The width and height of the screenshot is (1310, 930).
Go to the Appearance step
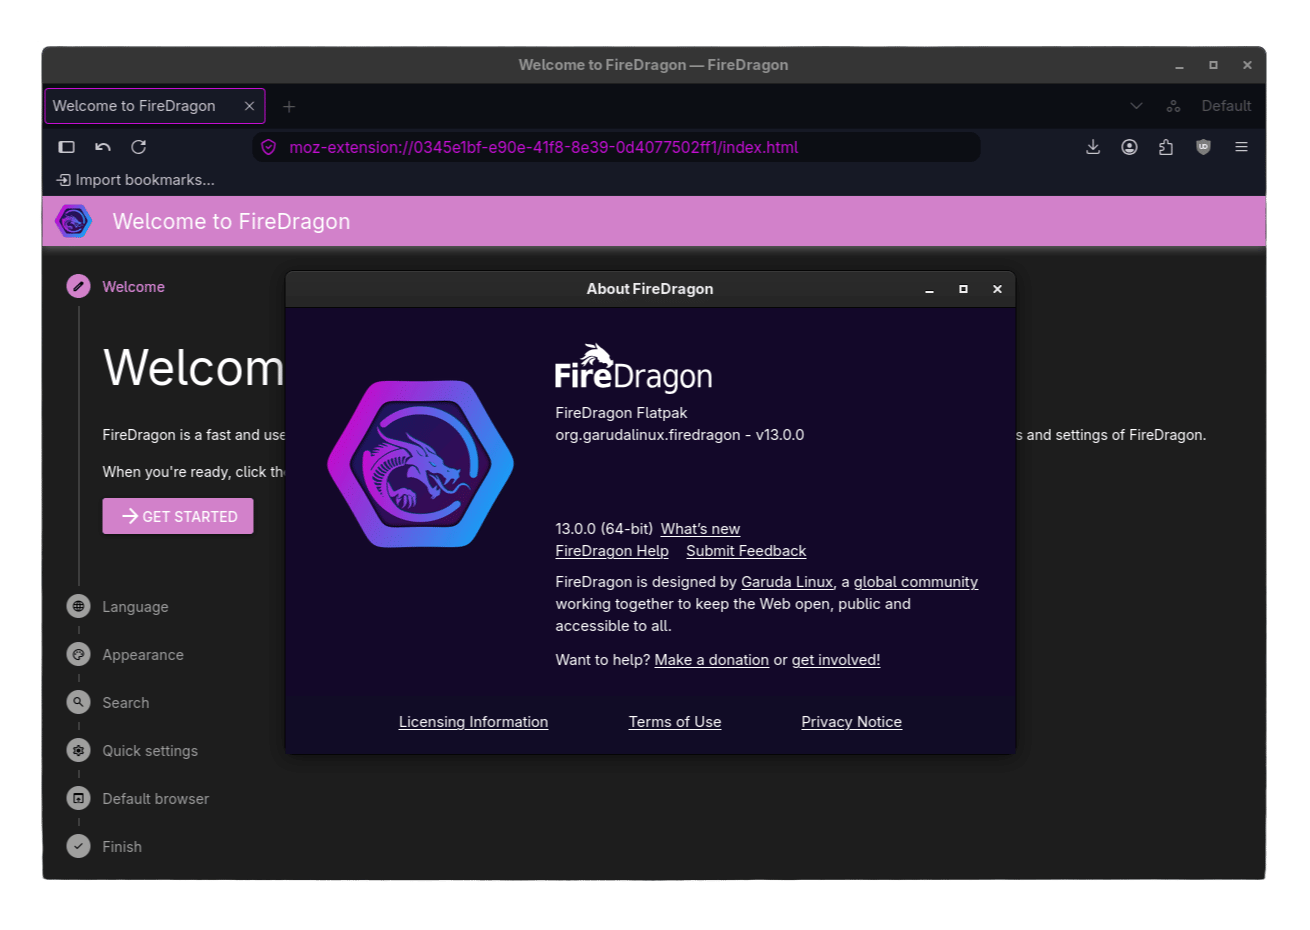tap(143, 655)
